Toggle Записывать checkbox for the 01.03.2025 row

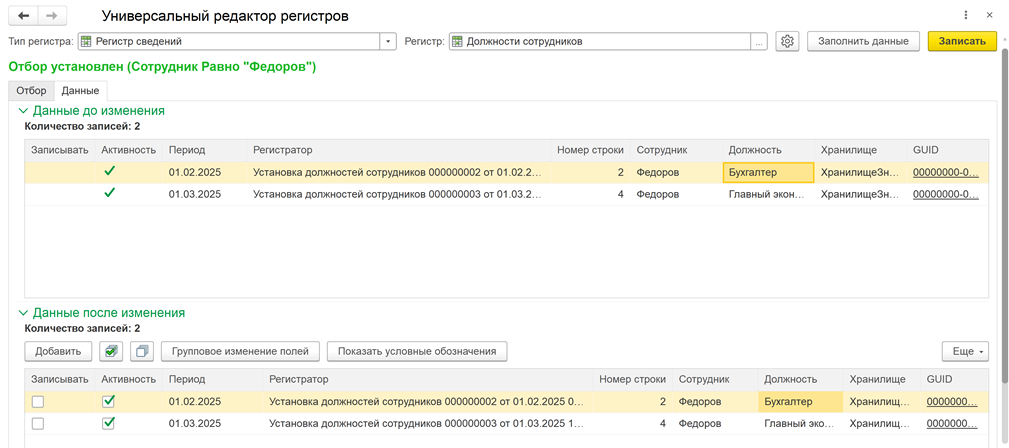pos(38,424)
